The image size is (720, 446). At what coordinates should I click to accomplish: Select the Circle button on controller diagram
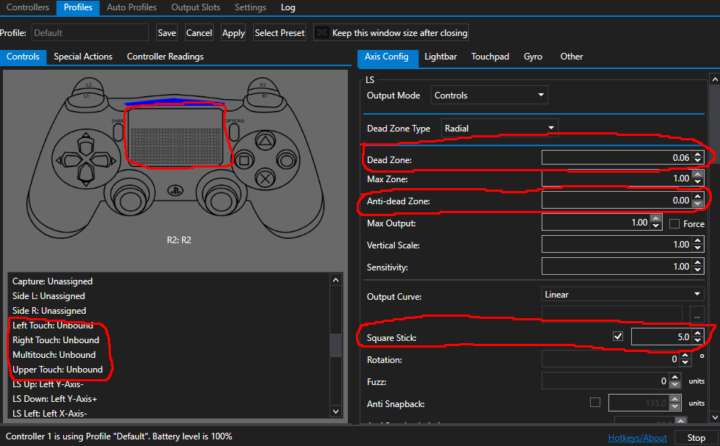coord(287,160)
